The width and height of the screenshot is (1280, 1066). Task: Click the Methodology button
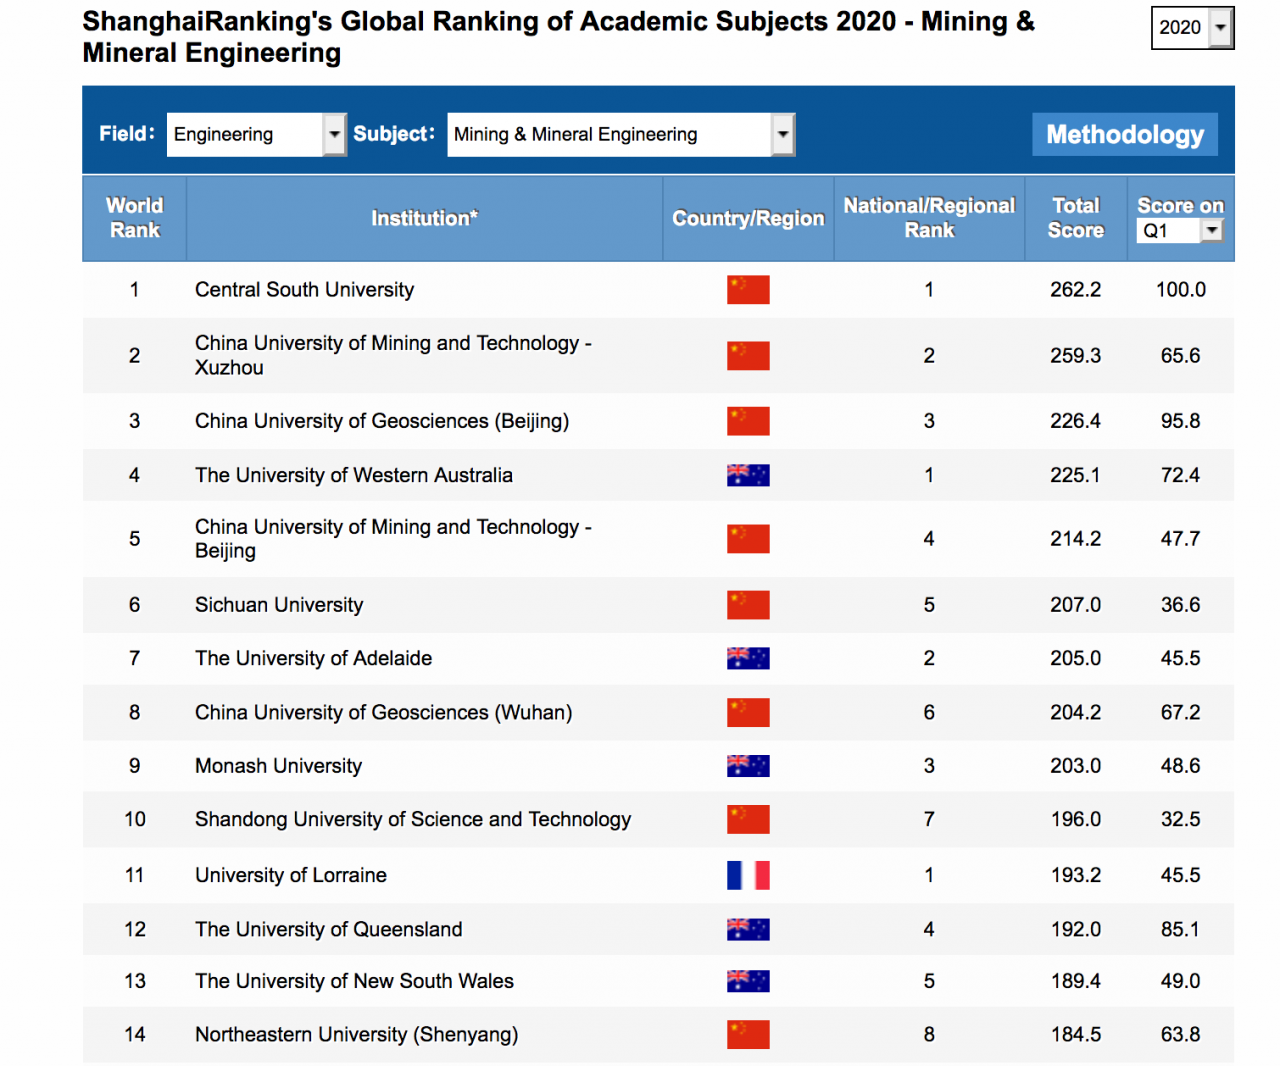coord(1124,135)
